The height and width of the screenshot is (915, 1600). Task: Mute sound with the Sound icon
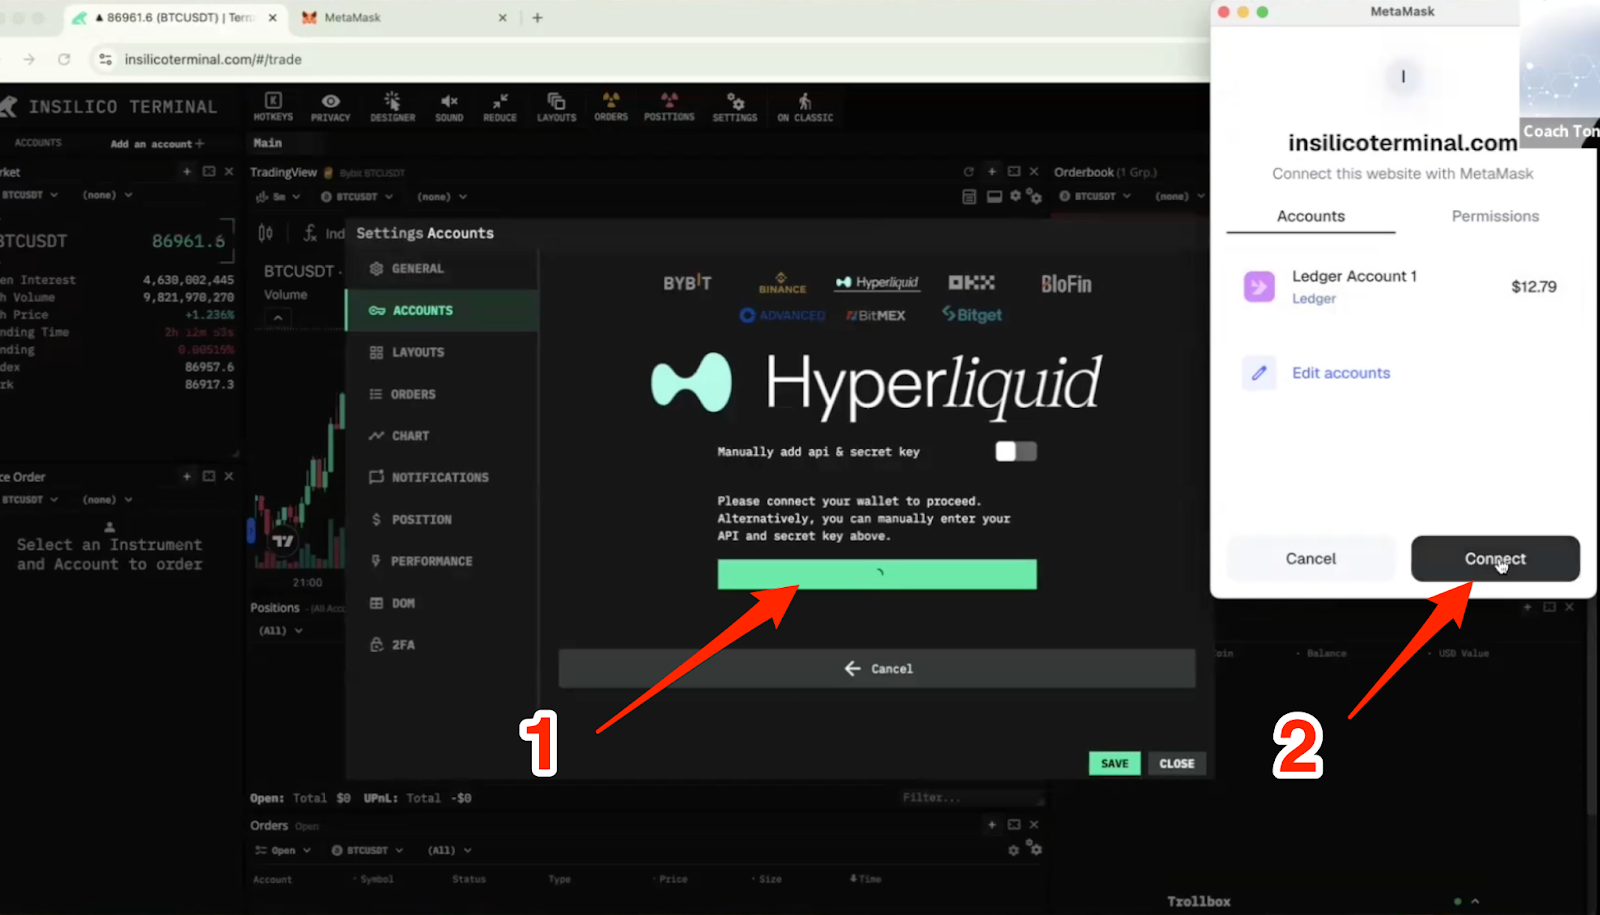point(449,107)
